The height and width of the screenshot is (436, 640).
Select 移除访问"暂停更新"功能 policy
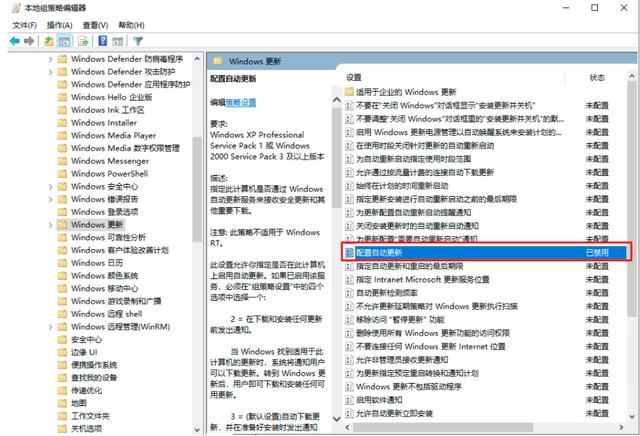(400, 320)
